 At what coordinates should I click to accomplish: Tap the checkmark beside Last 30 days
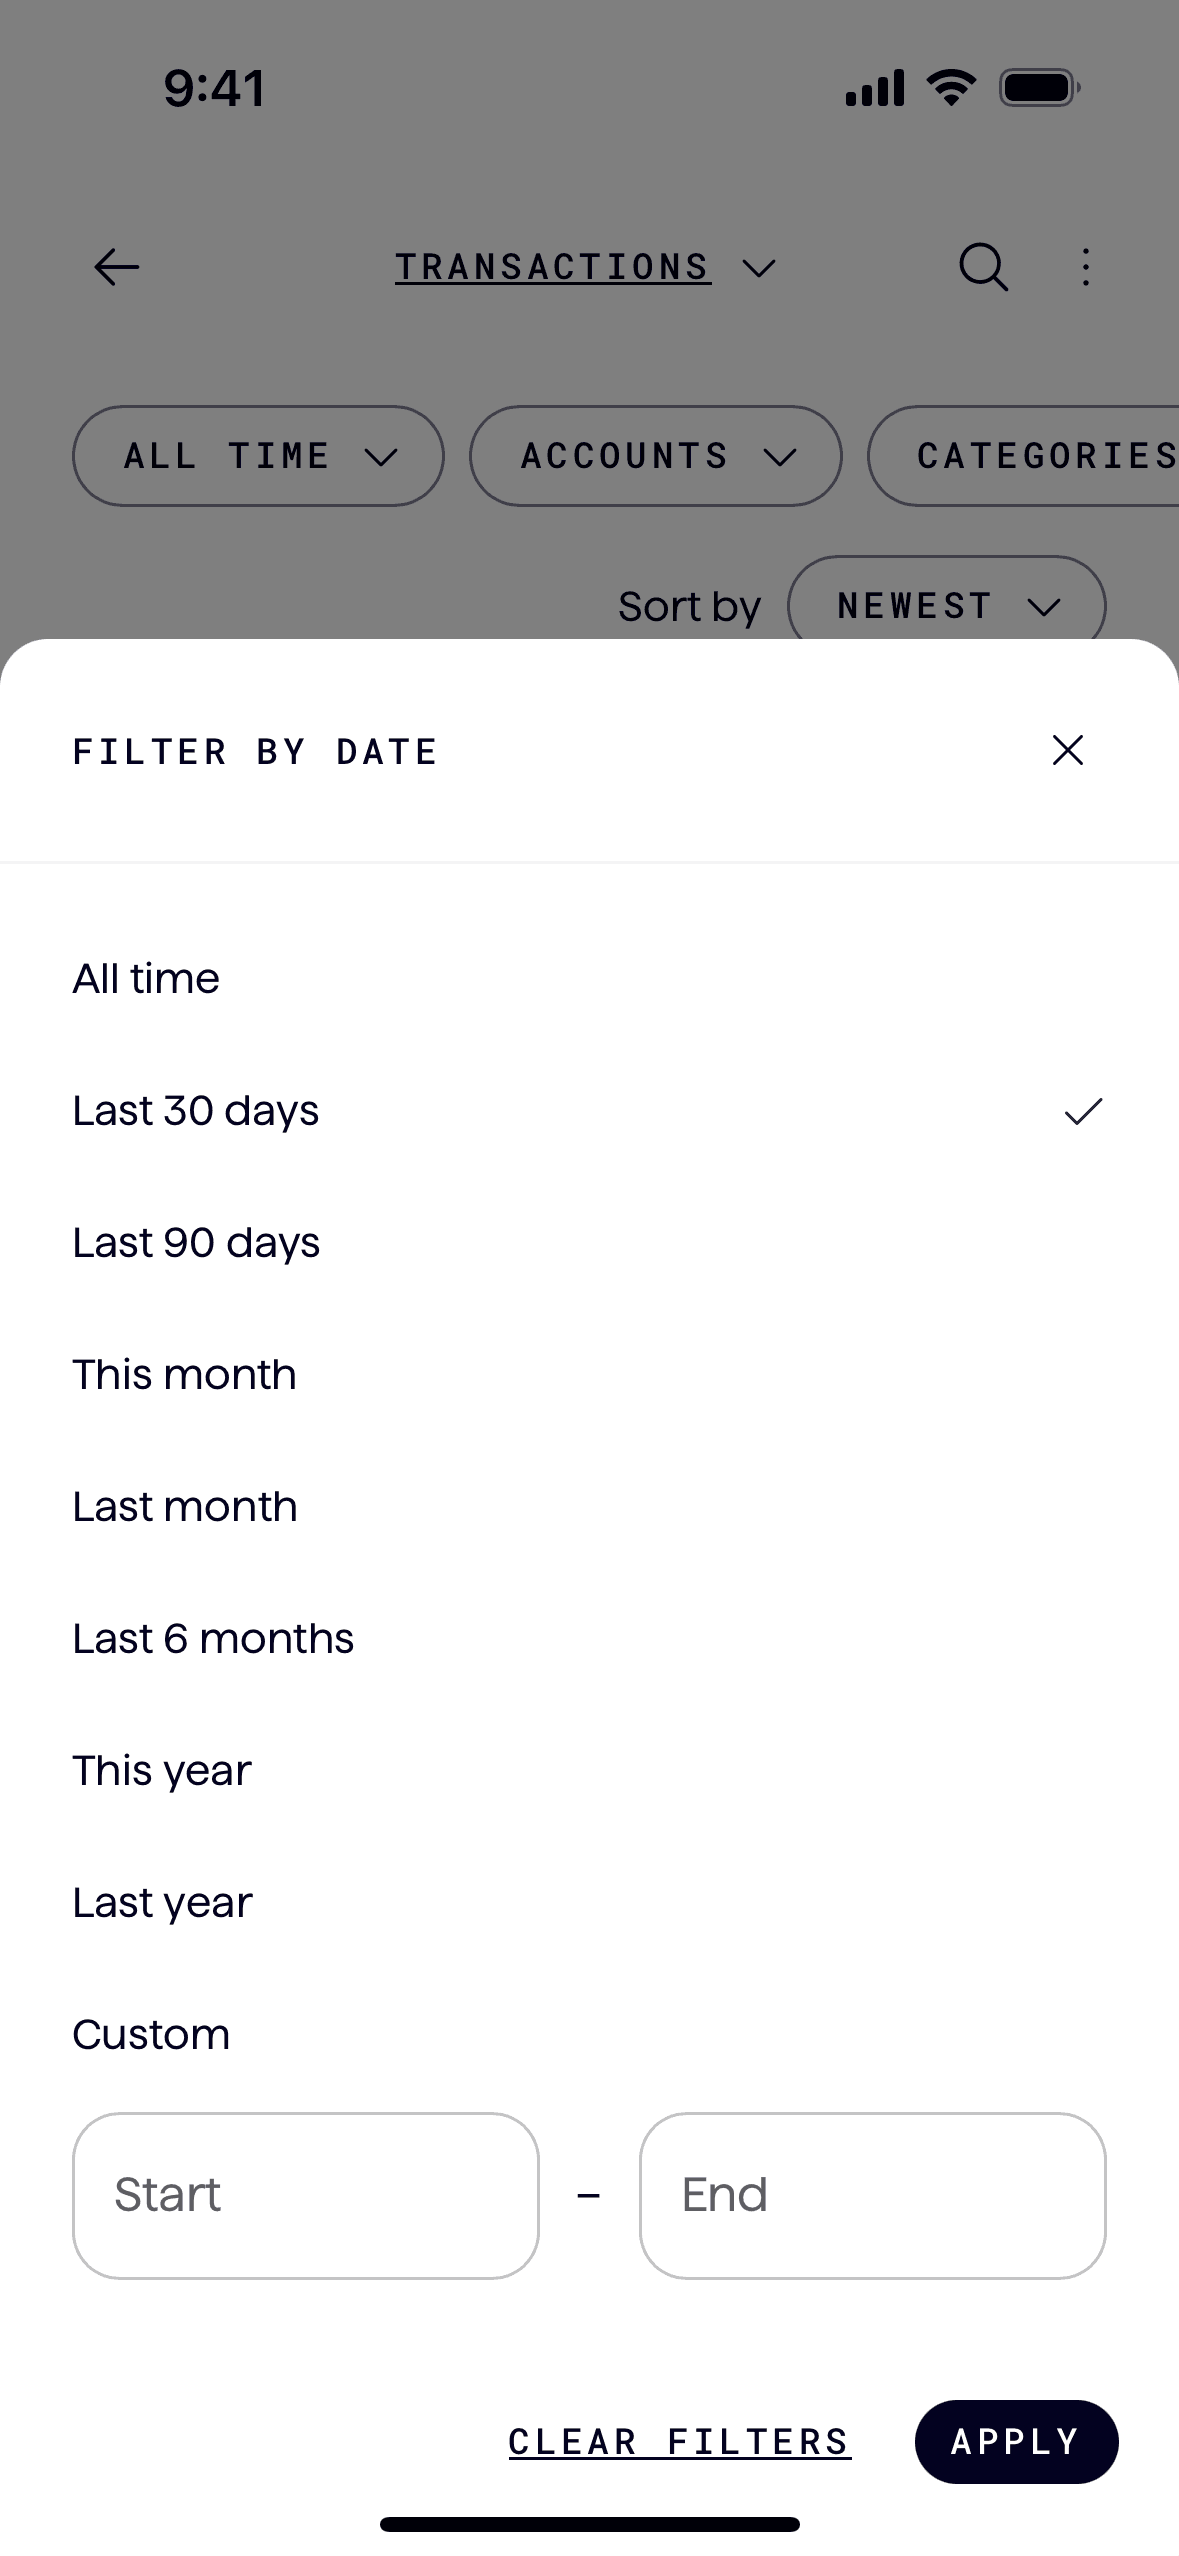coord(1083,1111)
